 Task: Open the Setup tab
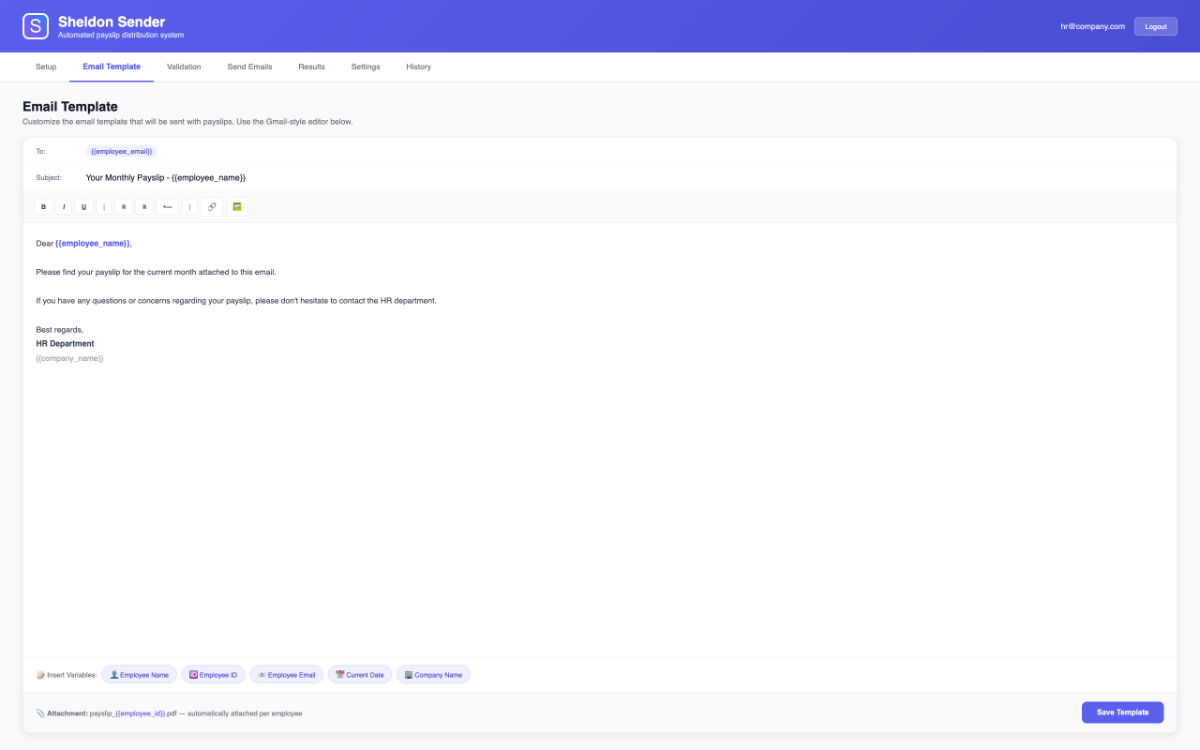[46, 67]
